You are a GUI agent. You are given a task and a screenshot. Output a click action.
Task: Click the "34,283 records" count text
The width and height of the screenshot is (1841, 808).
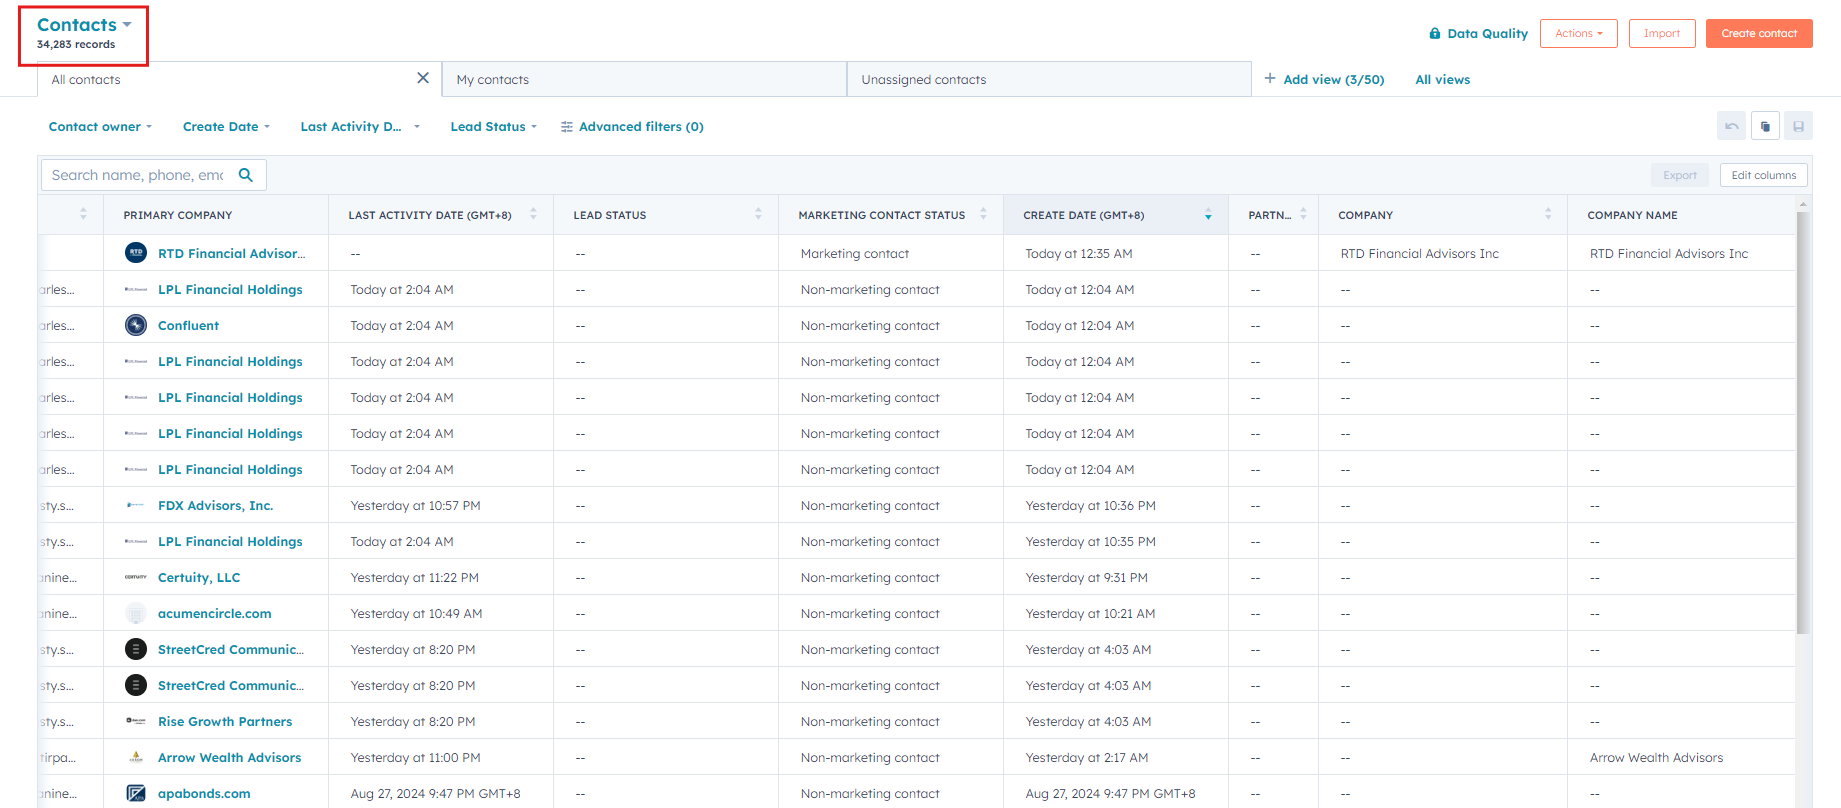76,44
